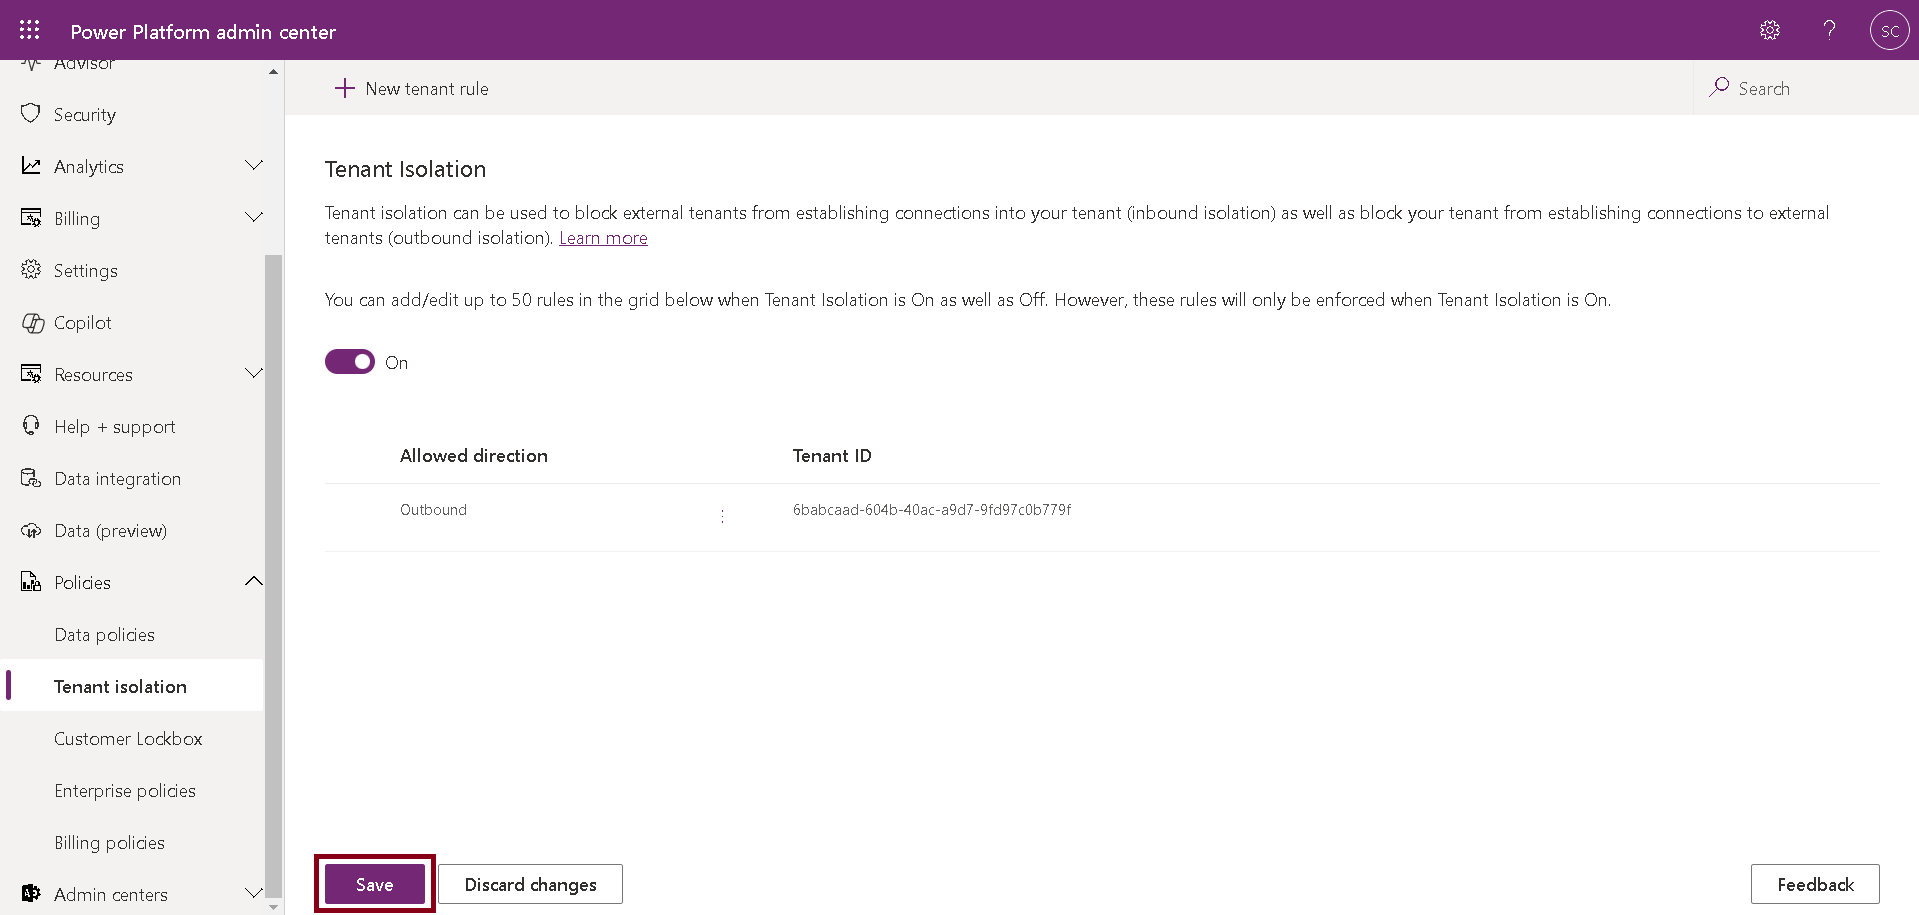The height and width of the screenshot is (915, 1919).
Task: Click the Security shield icon
Action: coord(31,114)
